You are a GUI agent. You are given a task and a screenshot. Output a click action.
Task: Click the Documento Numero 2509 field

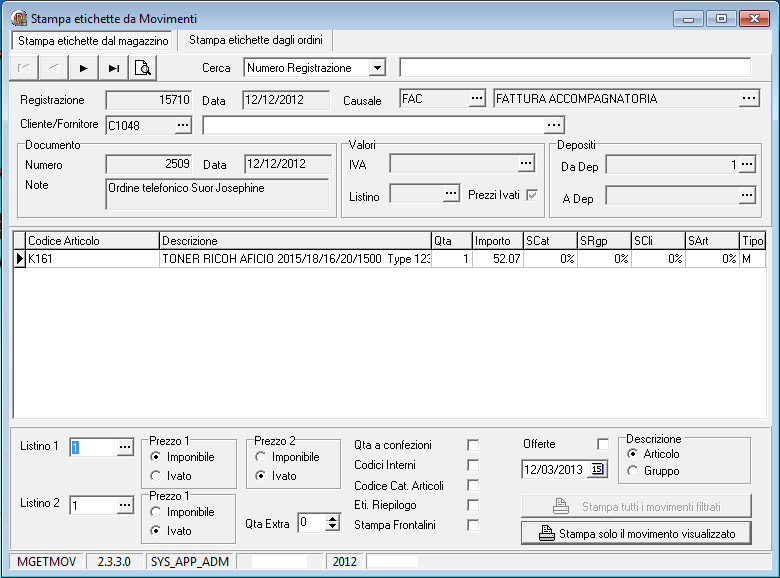pyautogui.click(x=148, y=164)
